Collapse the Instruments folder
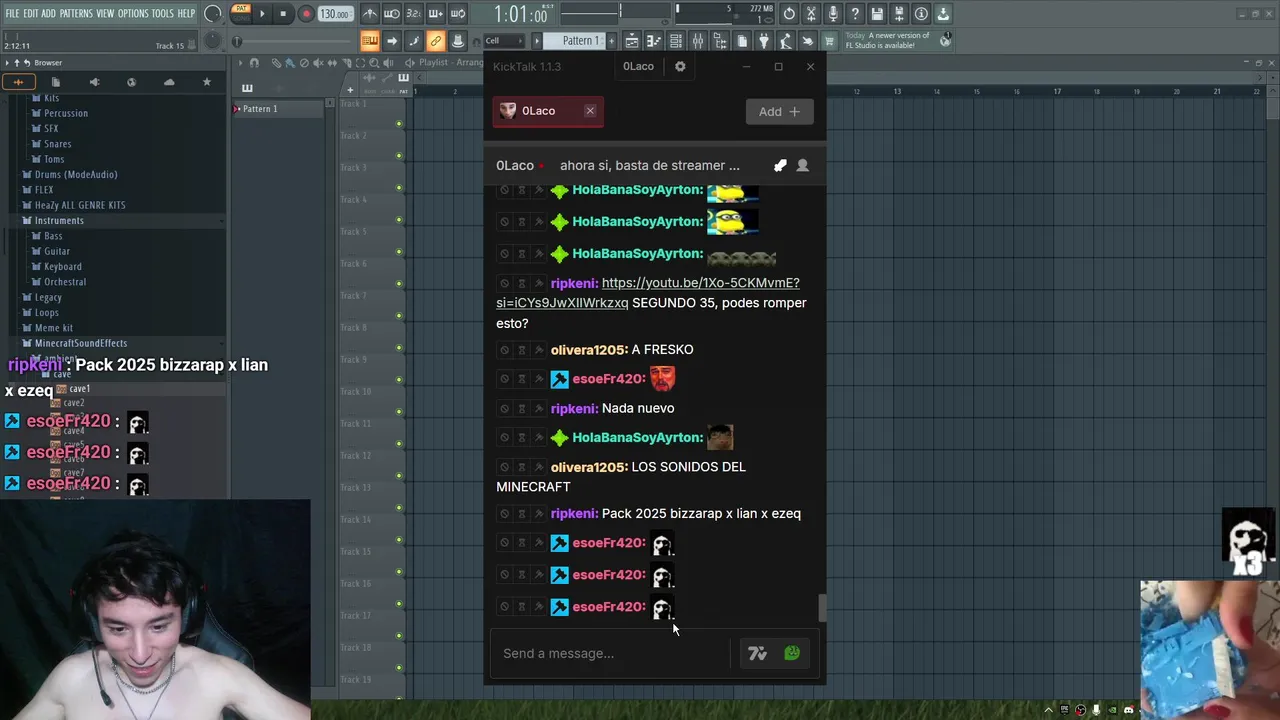This screenshot has width=1280, height=720. tap(59, 220)
